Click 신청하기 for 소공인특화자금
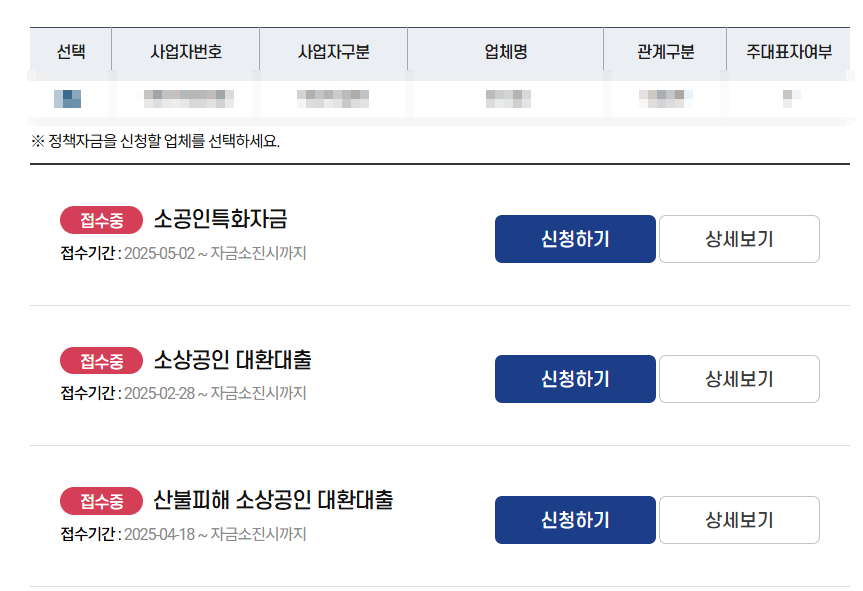The width and height of the screenshot is (863, 591). click(575, 238)
